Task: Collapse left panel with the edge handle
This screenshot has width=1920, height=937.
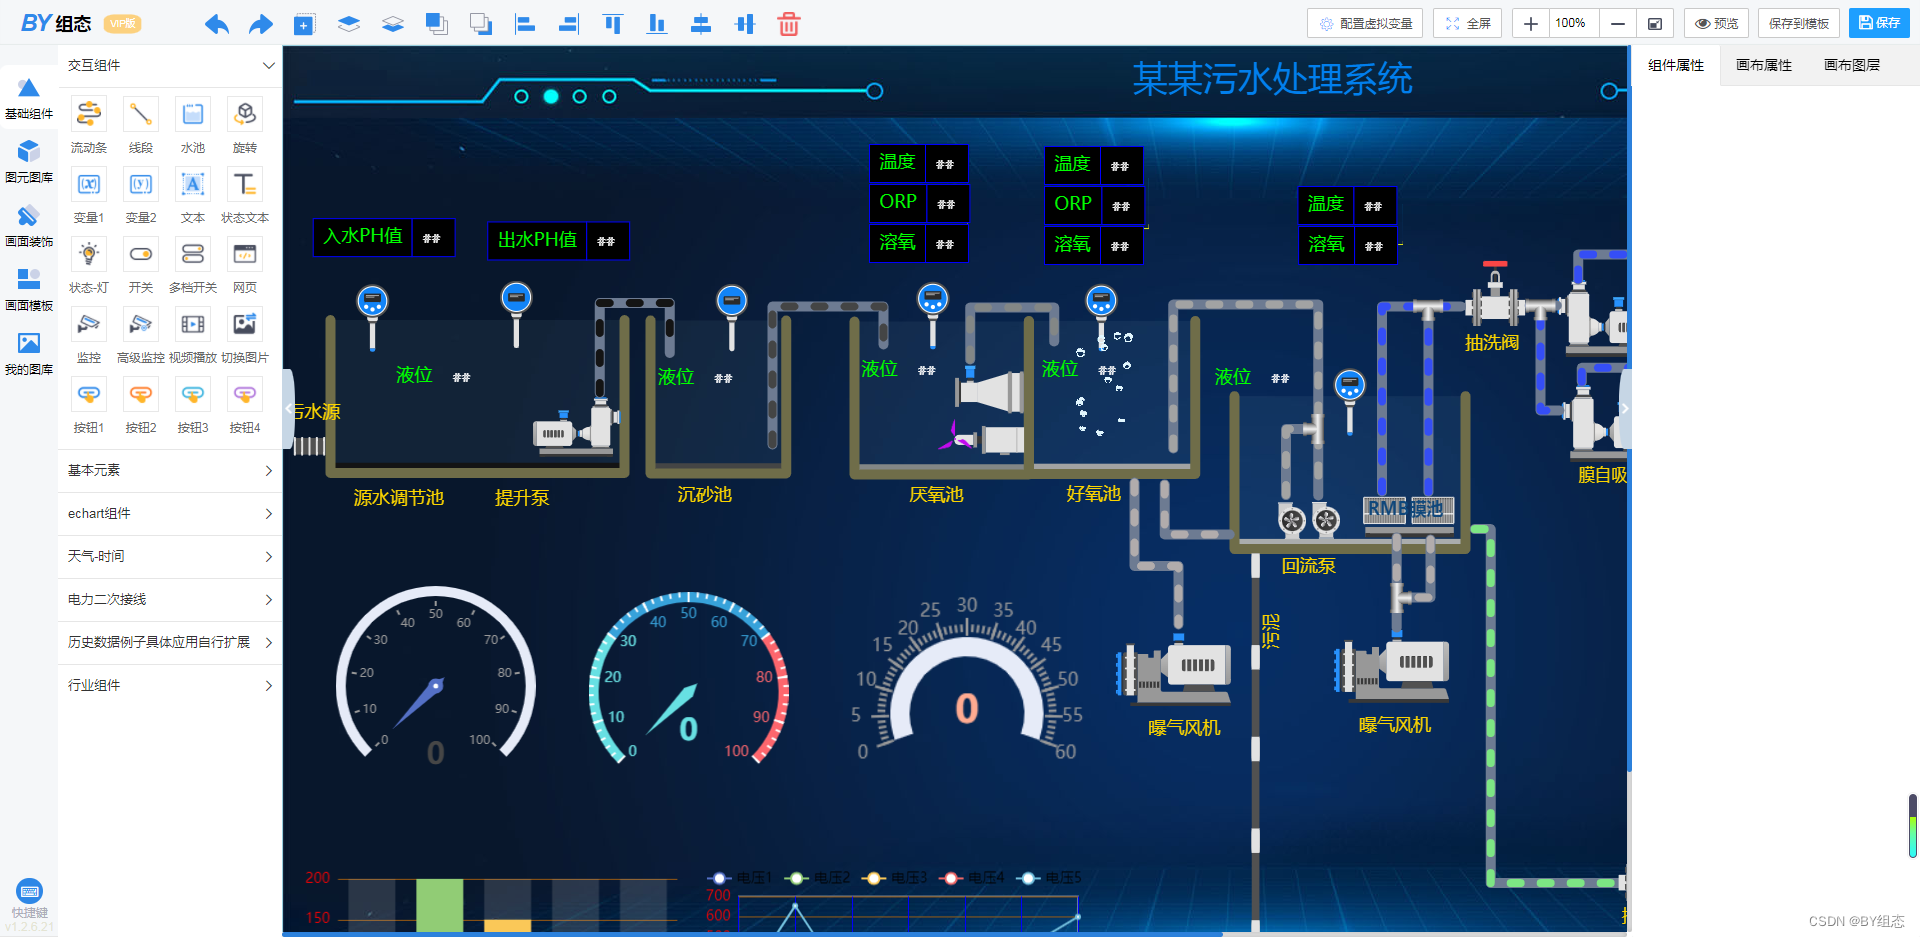Action: [x=288, y=409]
